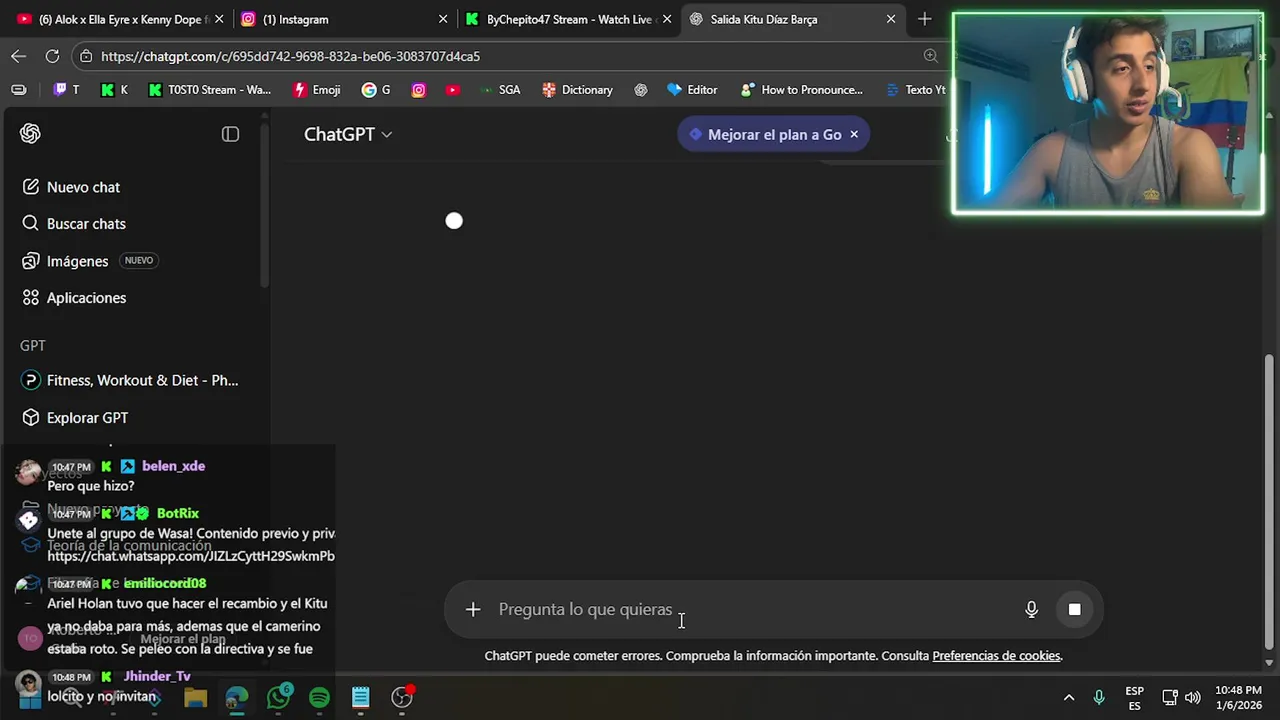Open Spotify from taskbar
The height and width of the screenshot is (720, 1280).
(x=320, y=697)
